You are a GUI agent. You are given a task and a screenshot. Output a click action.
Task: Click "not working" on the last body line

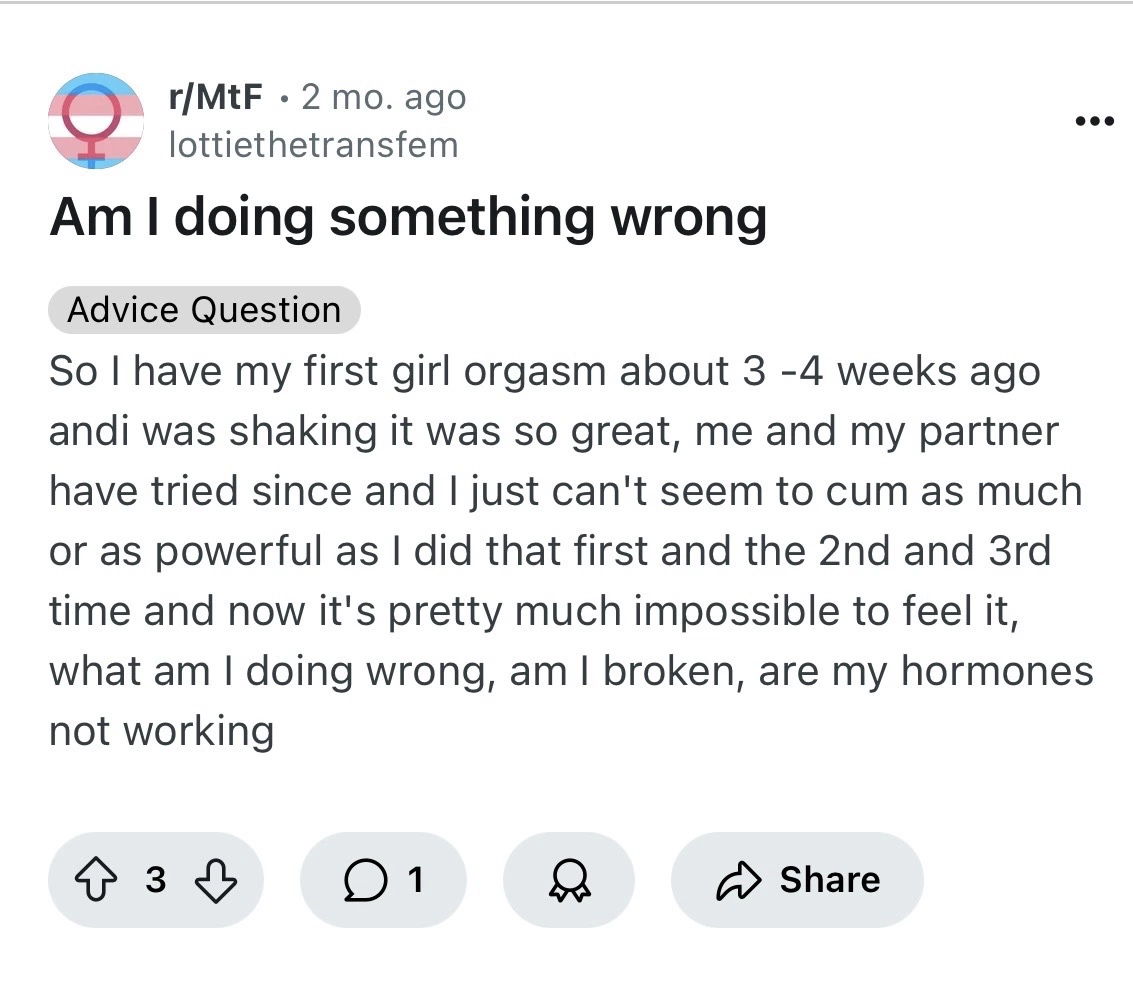[x=161, y=730]
